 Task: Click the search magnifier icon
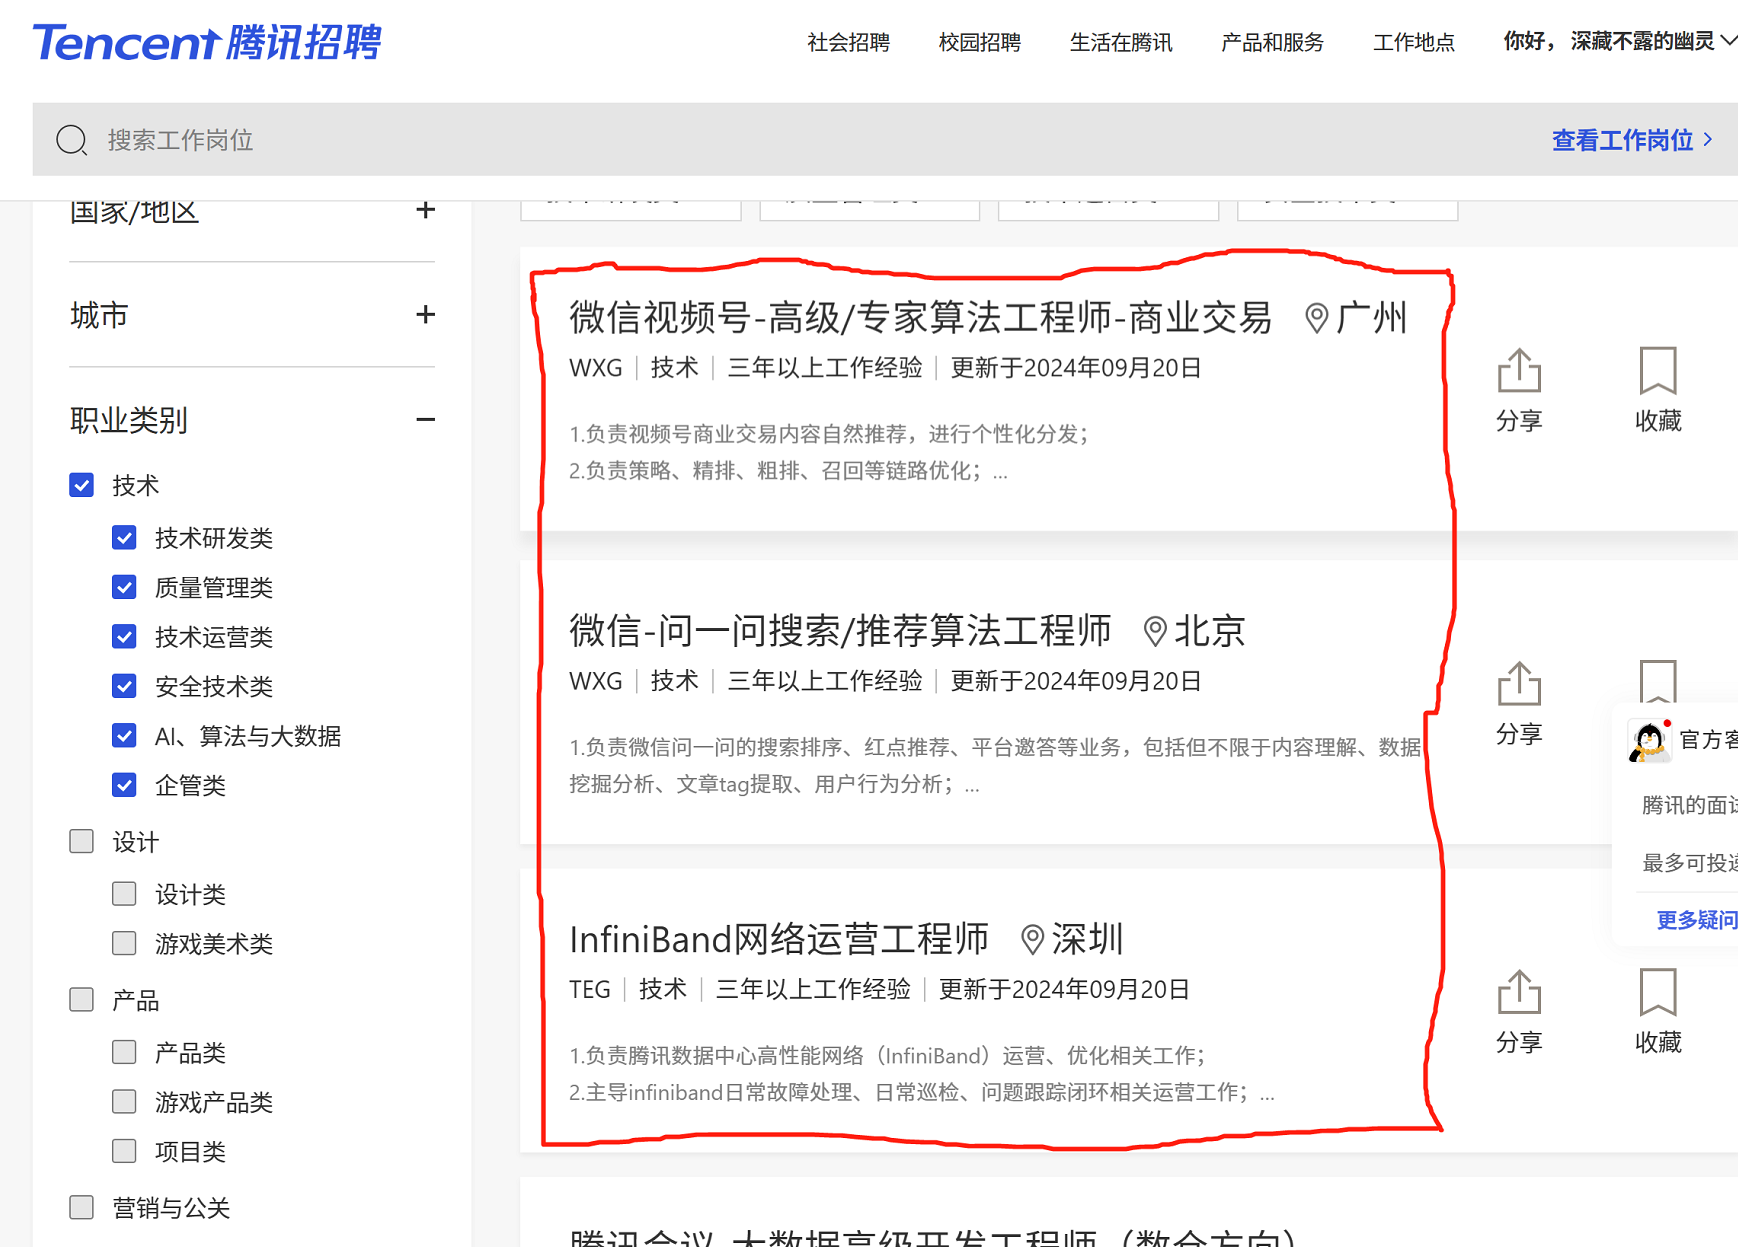(x=72, y=140)
